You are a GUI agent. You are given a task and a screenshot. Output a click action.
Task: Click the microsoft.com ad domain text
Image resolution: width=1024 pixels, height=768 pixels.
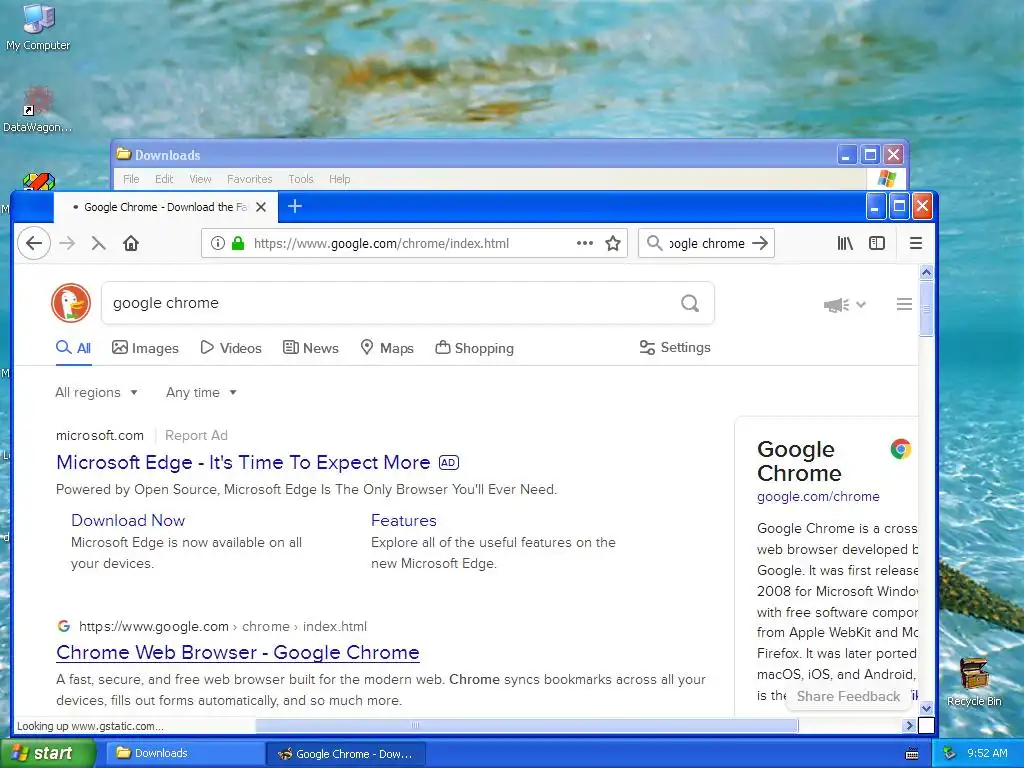(100, 436)
